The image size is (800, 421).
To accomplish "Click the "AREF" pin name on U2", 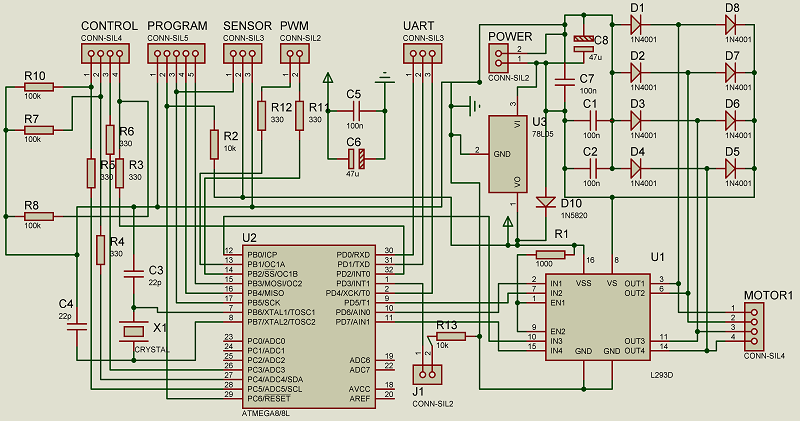I will click(360, 398).
